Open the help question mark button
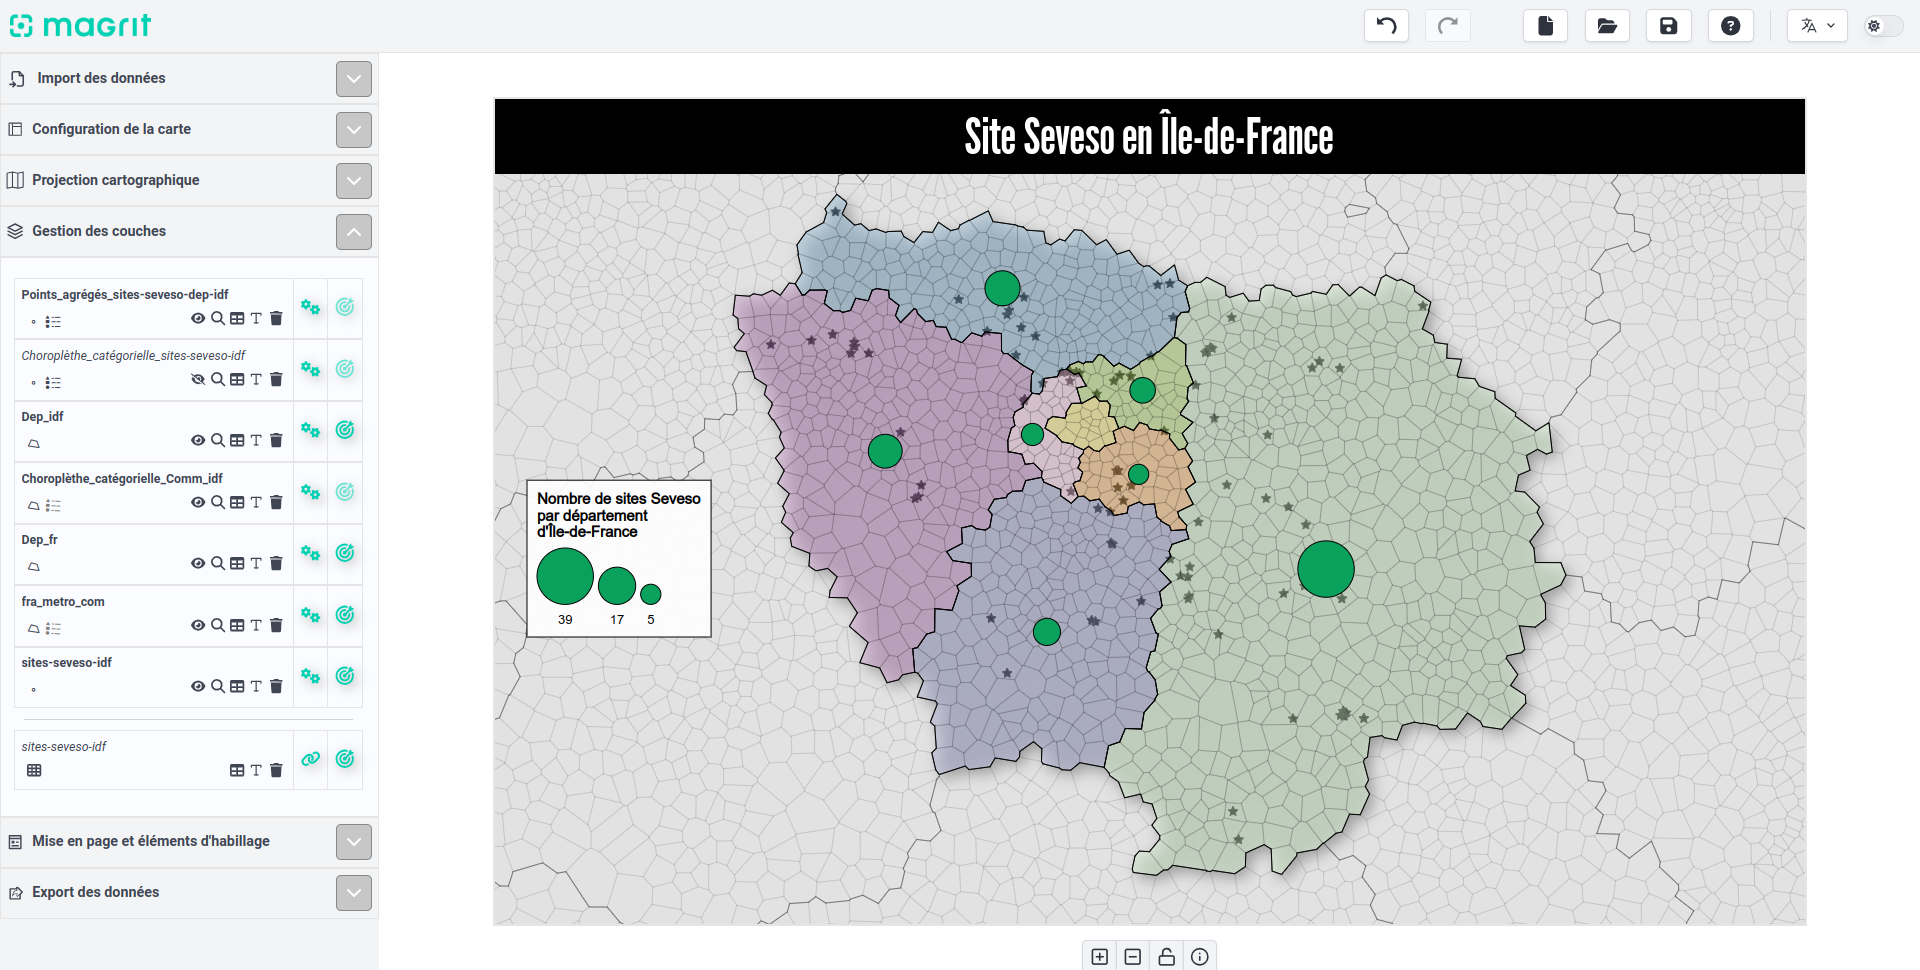Image resolution: width=1920 pixels, height=970 pixels. [x=1730, y=26]
